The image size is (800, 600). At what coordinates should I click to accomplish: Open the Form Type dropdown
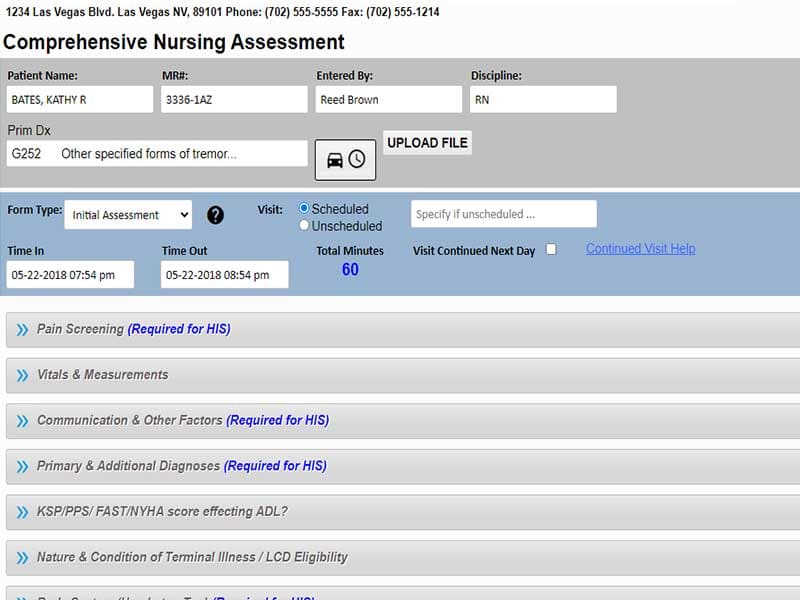pos(128,215)
